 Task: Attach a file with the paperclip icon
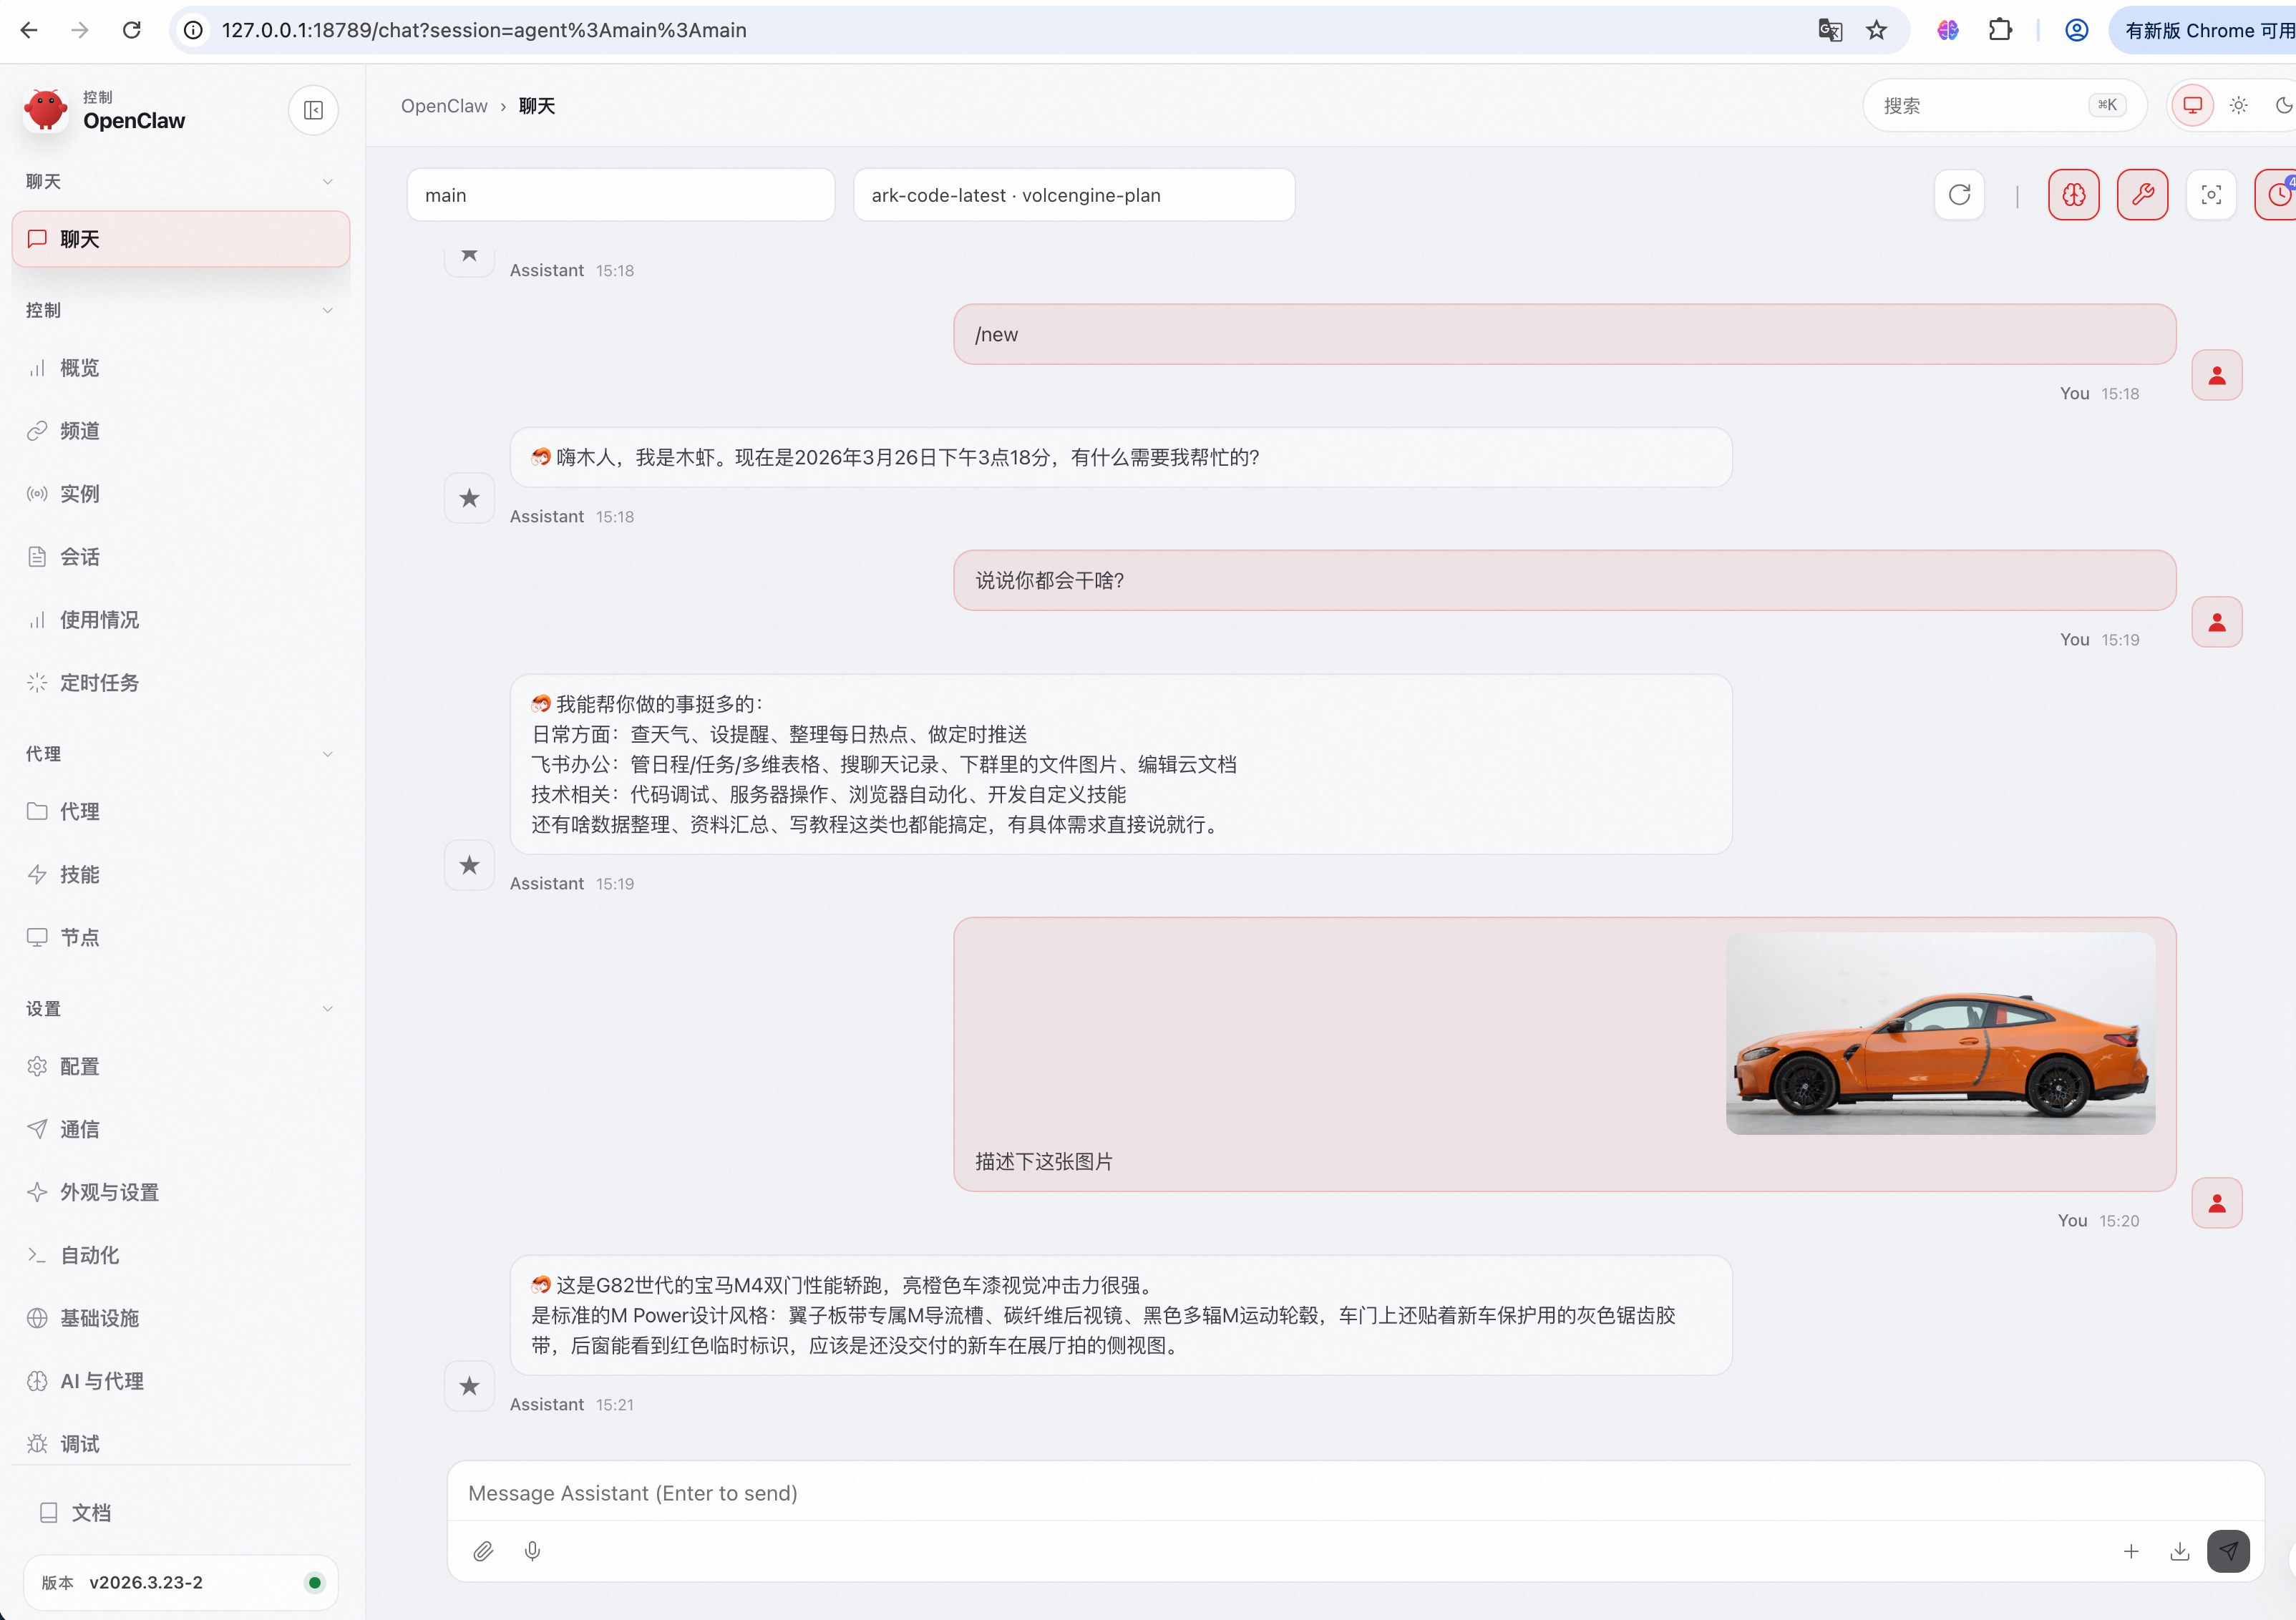pos(483,1551)
